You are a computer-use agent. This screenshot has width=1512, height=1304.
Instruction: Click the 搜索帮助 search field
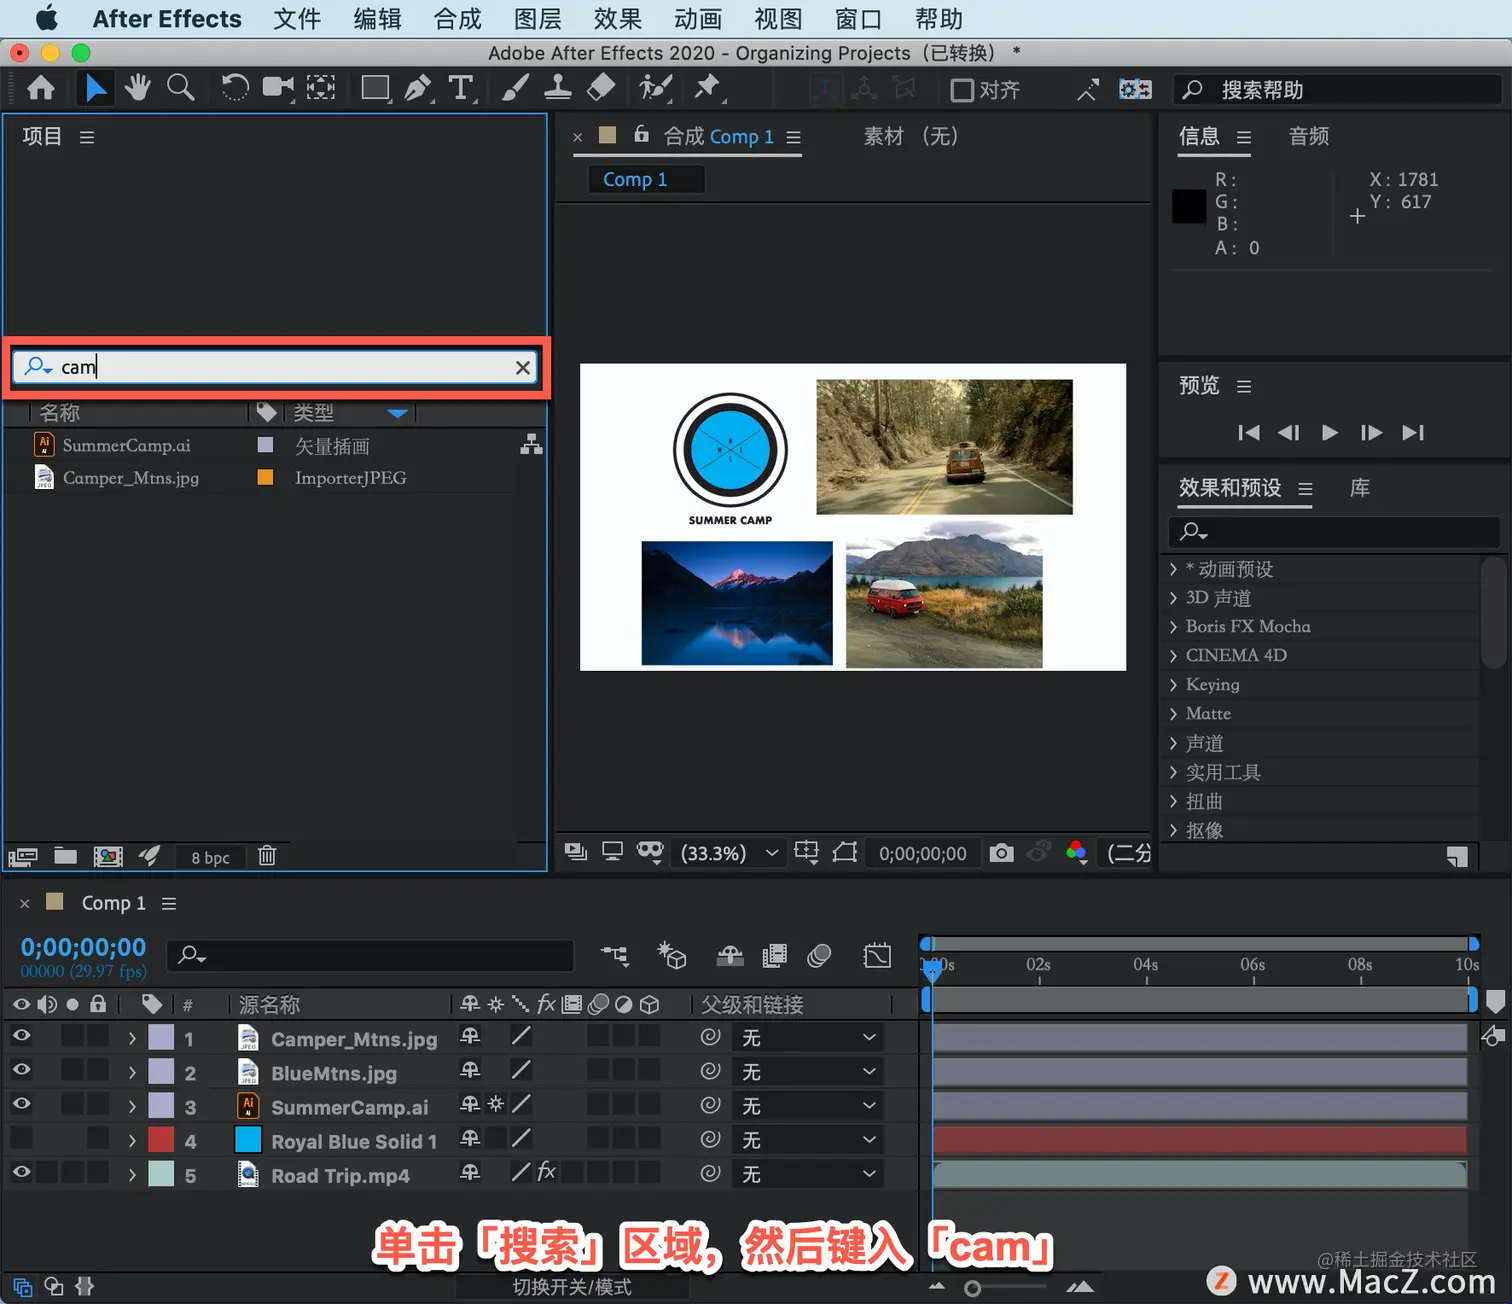point(1339,90)
